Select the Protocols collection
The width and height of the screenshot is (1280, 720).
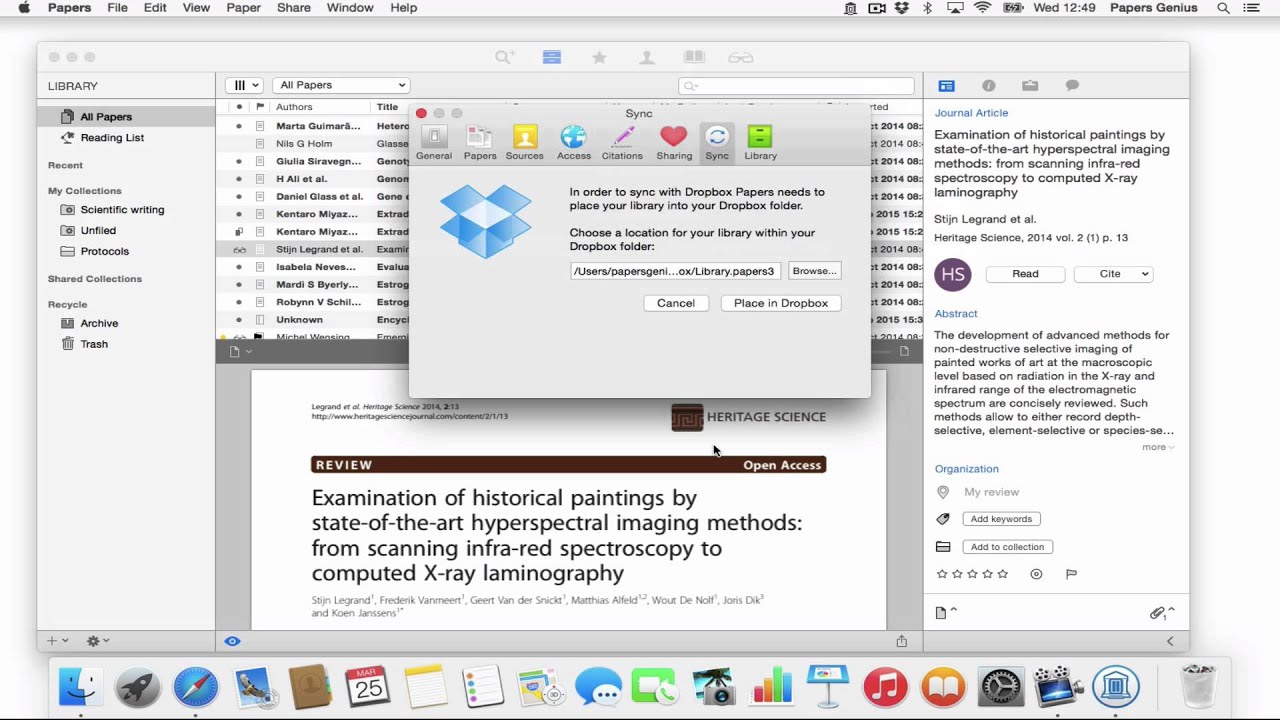coord(105,252)
